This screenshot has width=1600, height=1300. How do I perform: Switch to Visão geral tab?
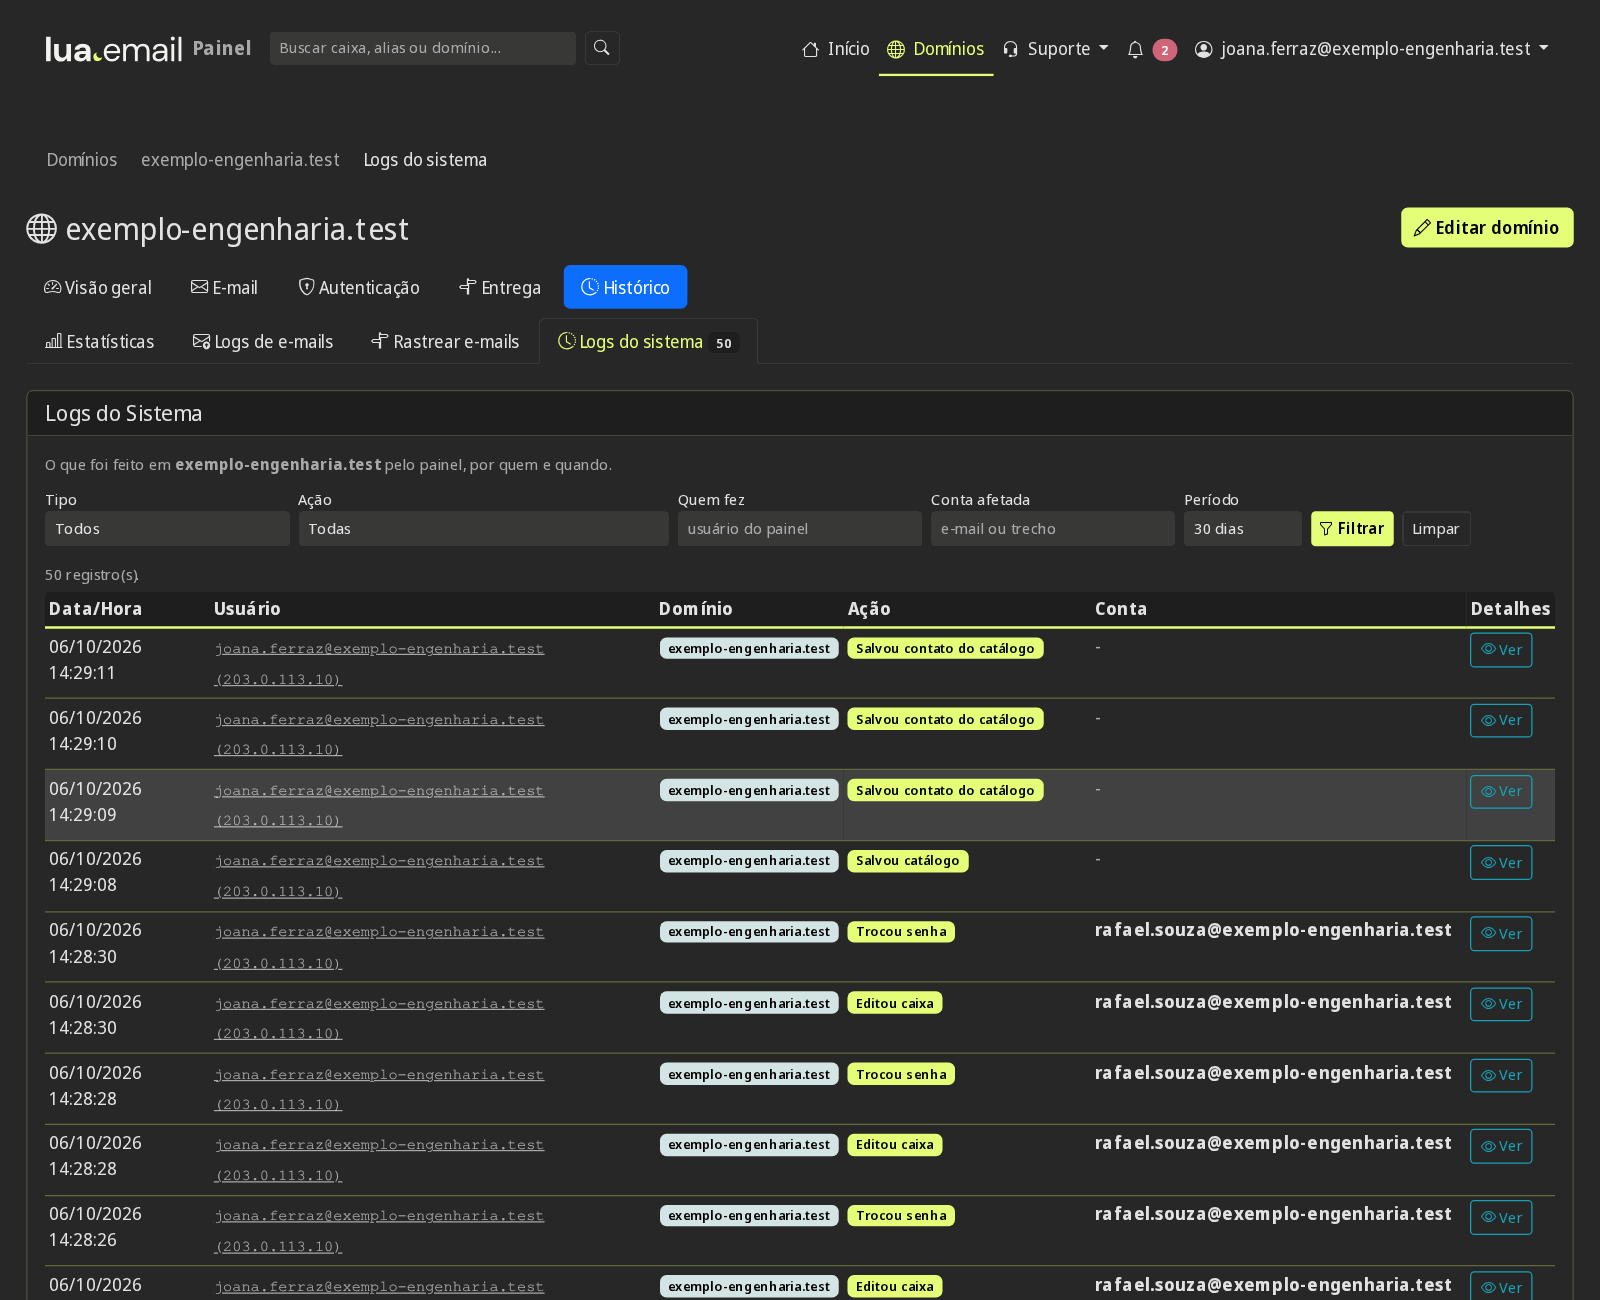[x=98, y=288]
